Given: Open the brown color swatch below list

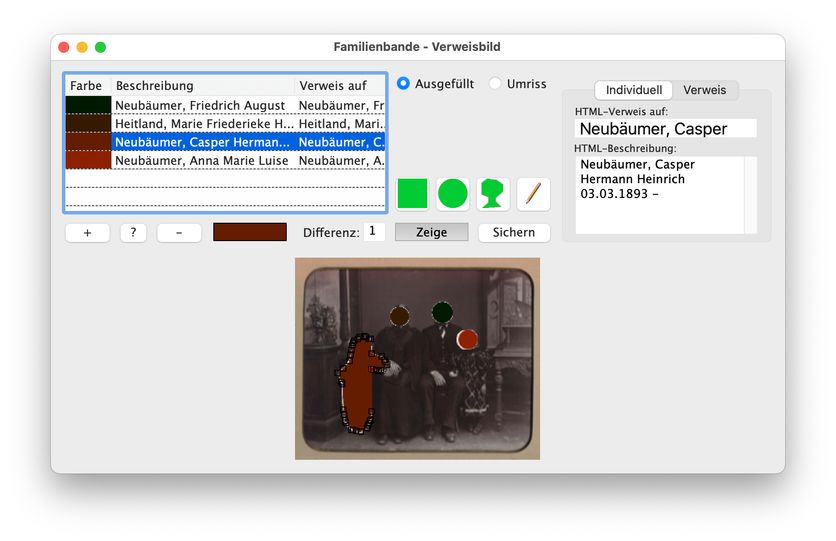Looking at the screenshot, I should (250, 232).
